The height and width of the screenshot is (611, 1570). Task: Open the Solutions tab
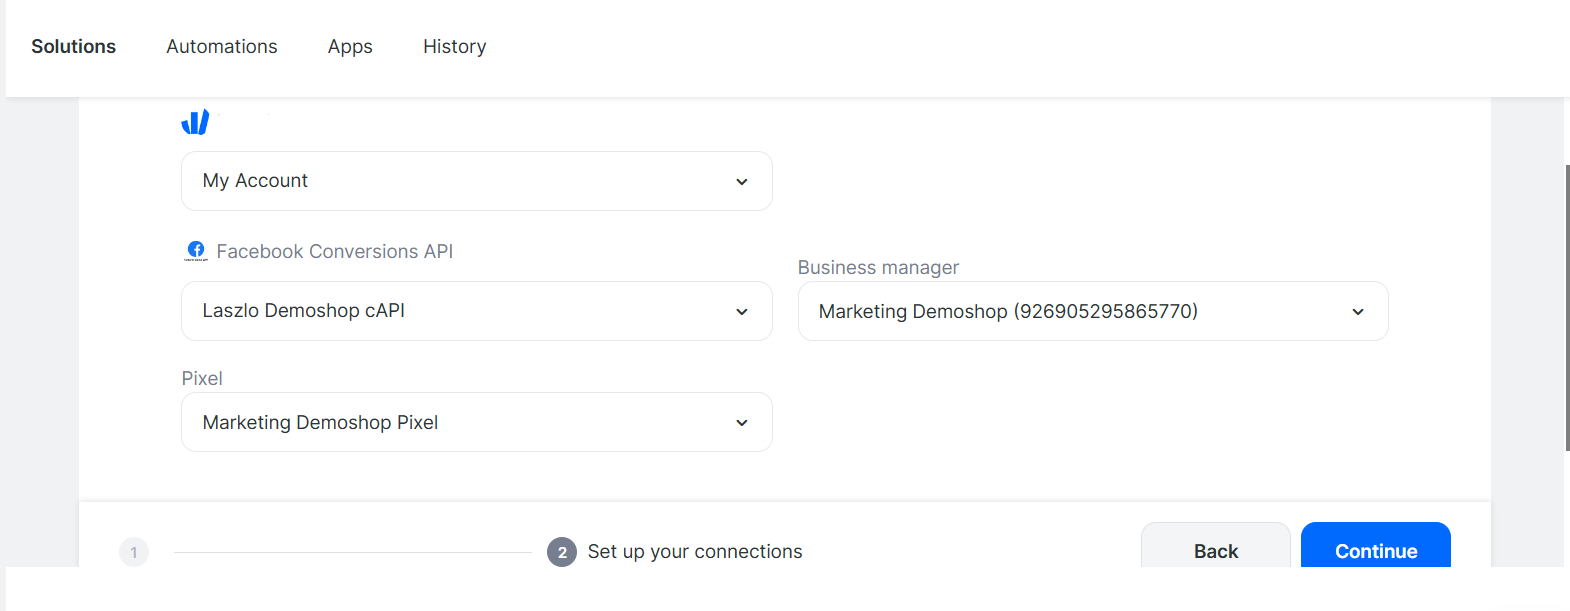73,47
